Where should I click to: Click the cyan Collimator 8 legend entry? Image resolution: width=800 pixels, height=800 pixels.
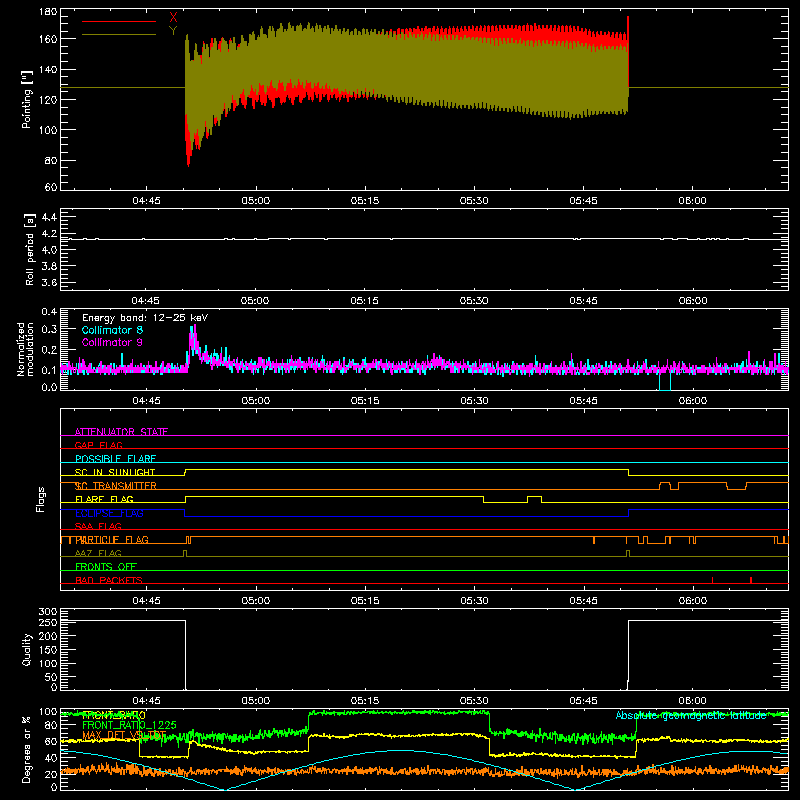112,330
